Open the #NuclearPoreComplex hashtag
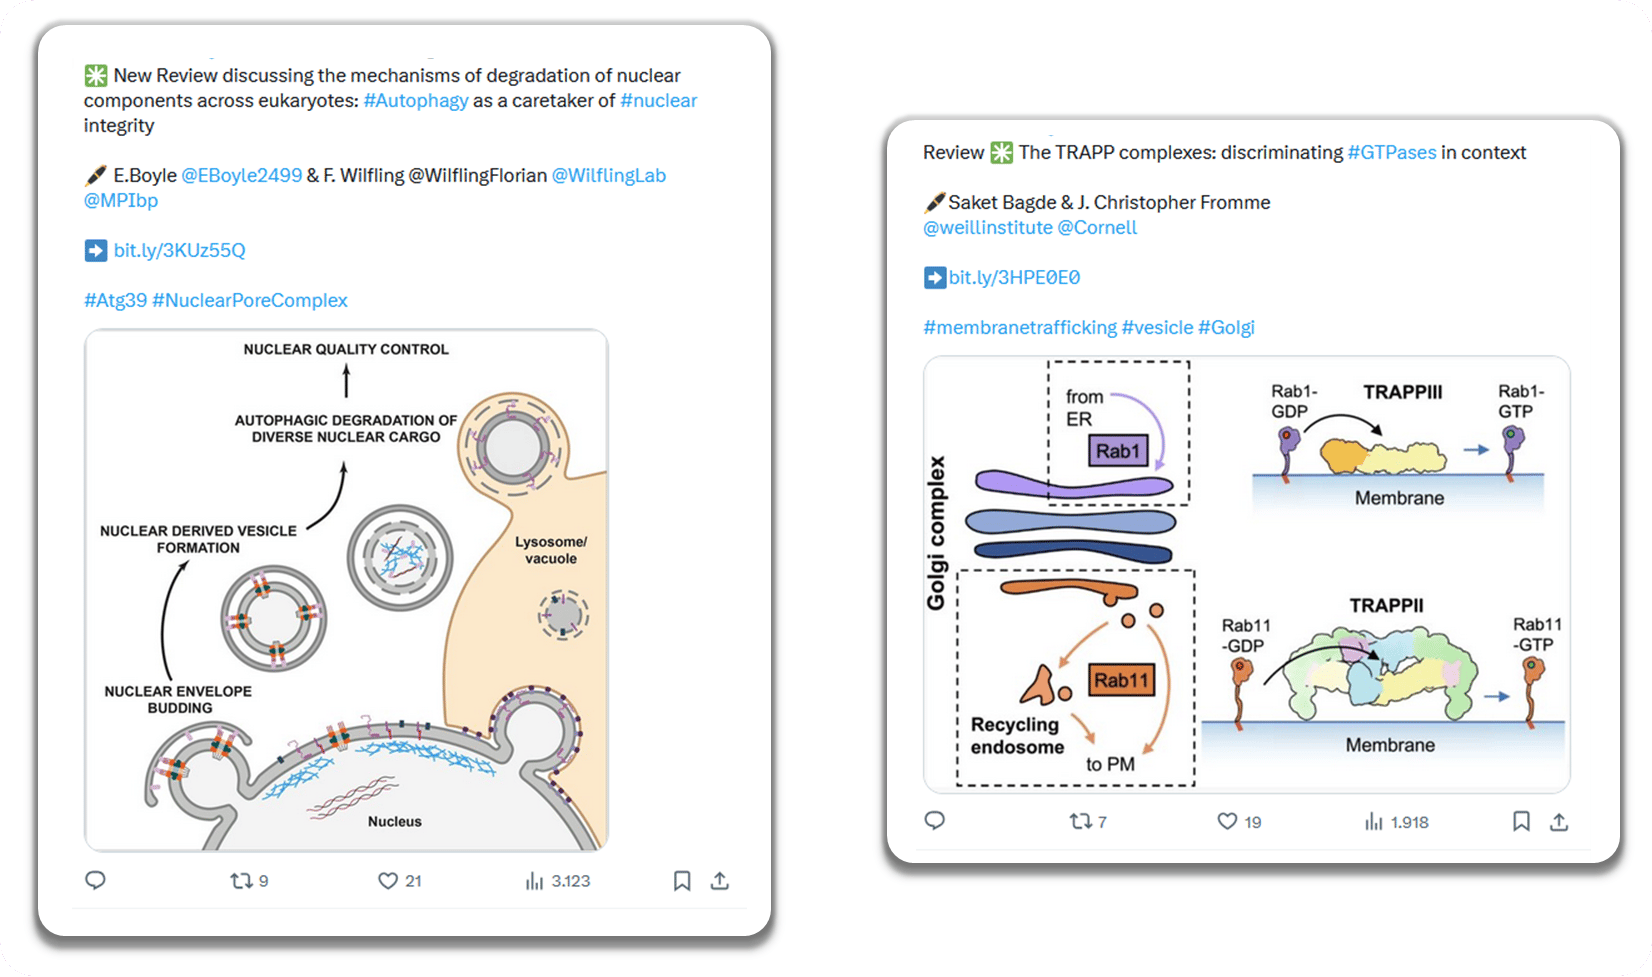Image resolution: width=1652 pixels, height=977 pixels. tap(250, 300)
